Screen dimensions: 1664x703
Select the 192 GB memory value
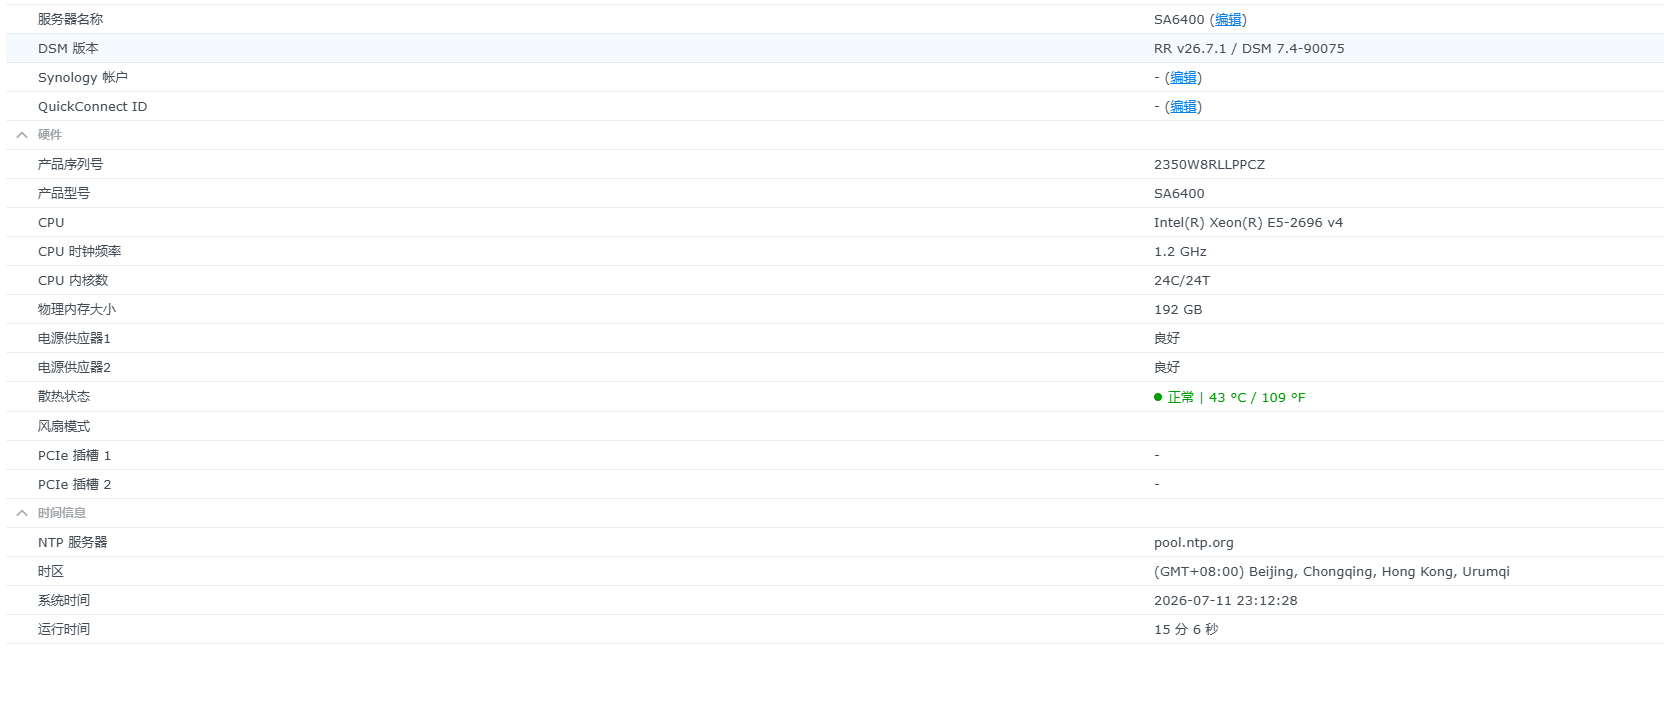(1178, 309)
